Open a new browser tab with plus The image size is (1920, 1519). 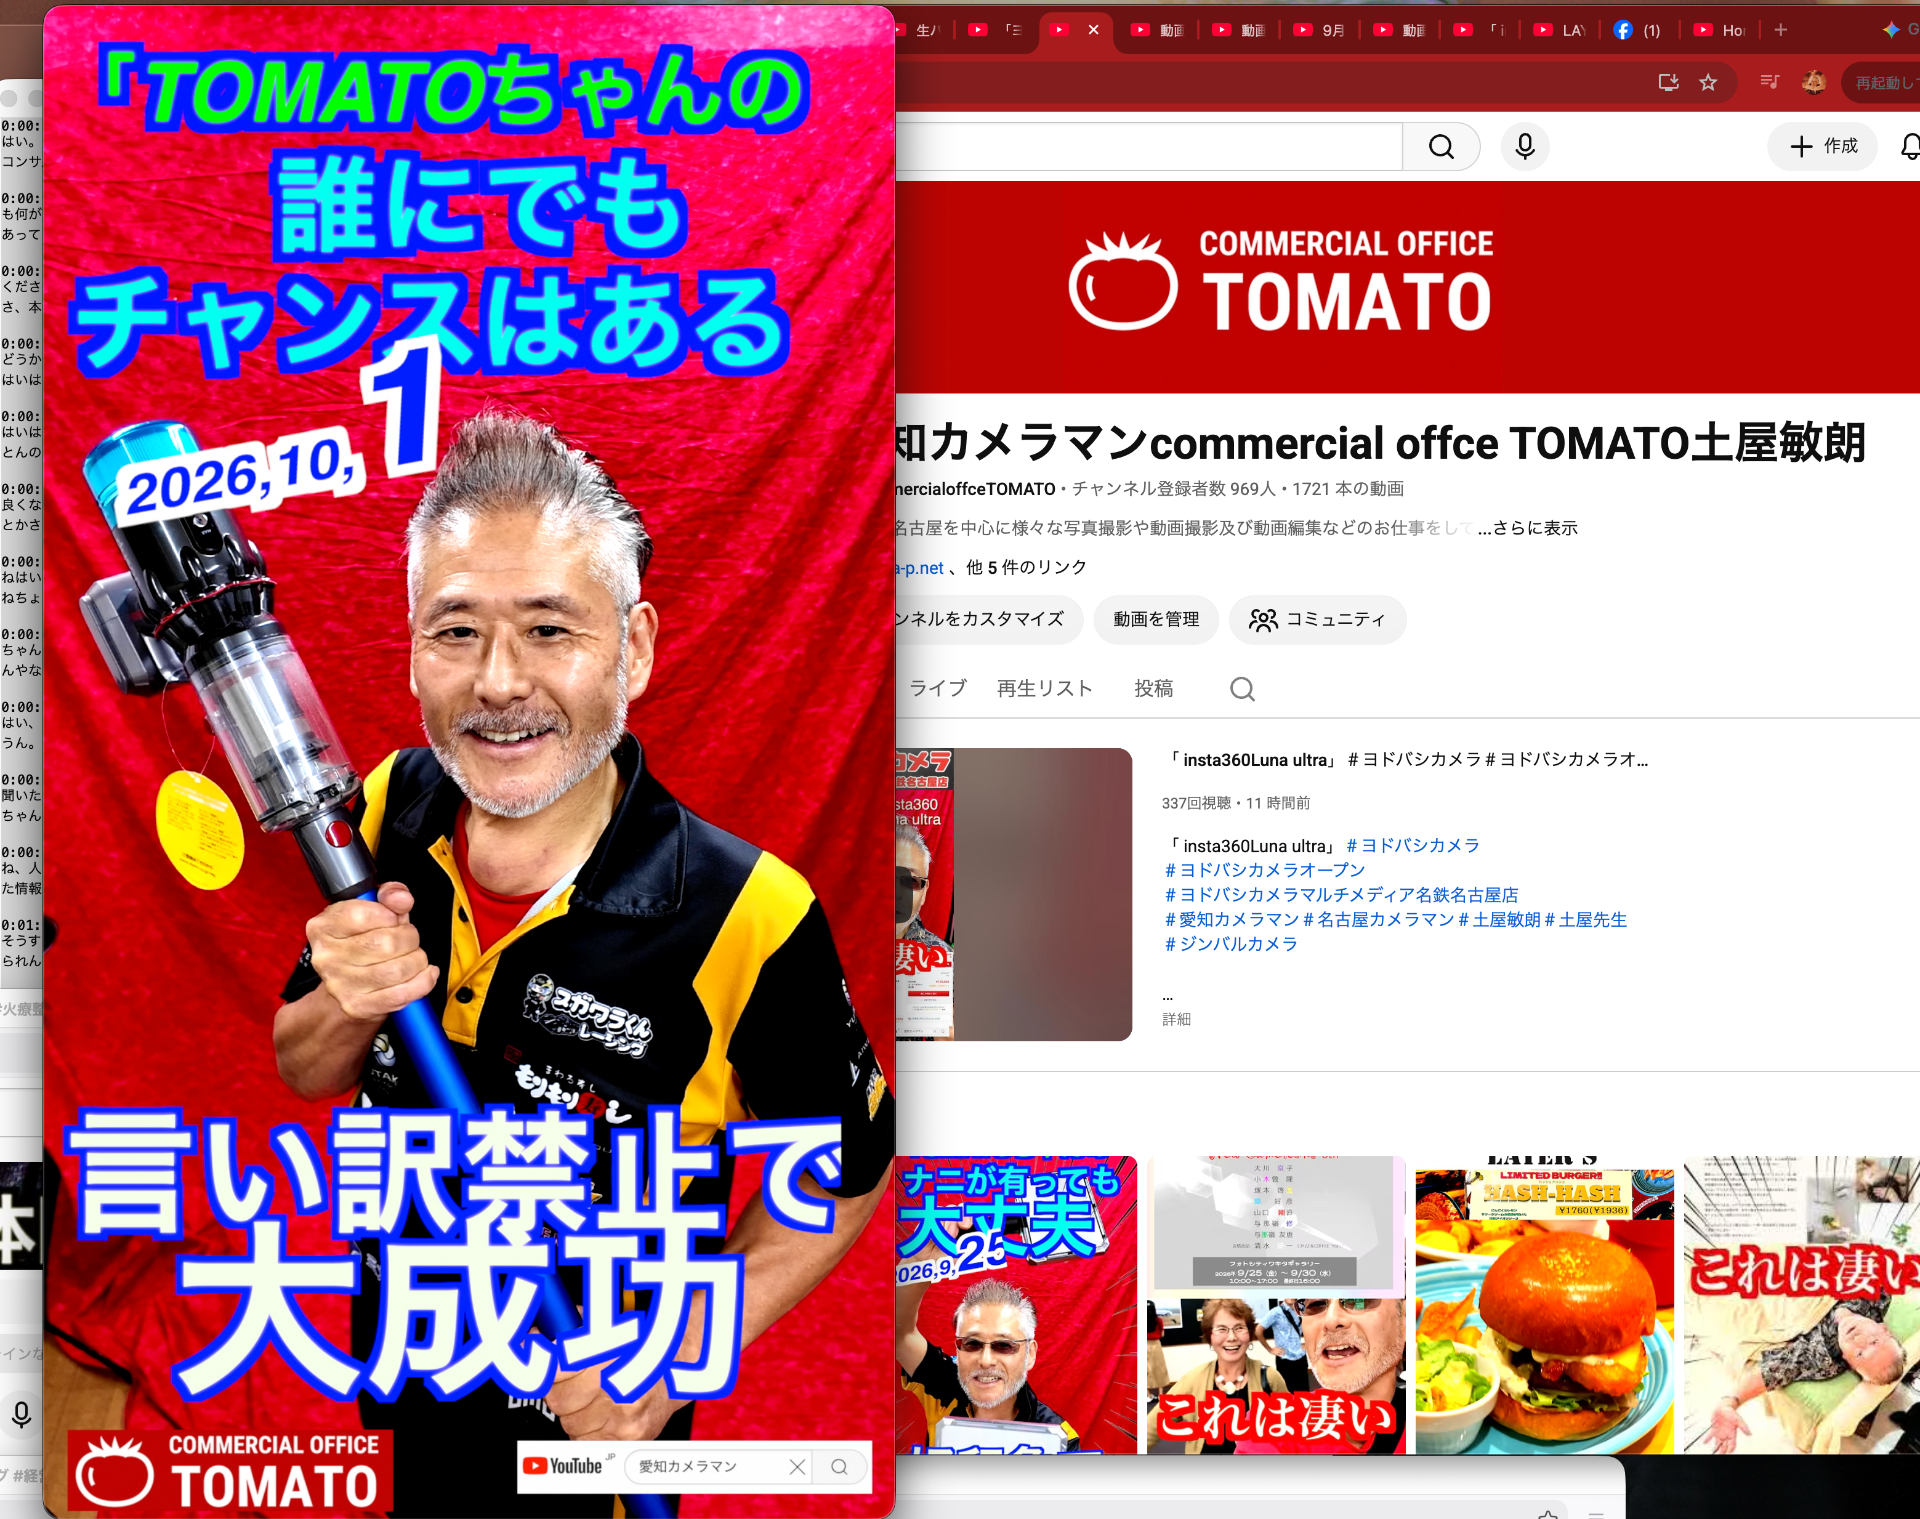tap(1780, 30)
